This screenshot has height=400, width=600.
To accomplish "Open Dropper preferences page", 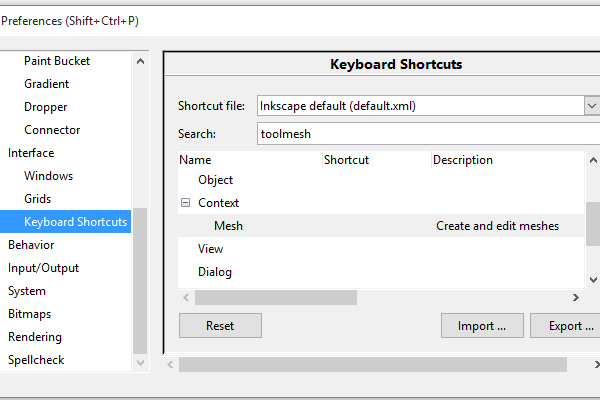I will pos(46,107).
